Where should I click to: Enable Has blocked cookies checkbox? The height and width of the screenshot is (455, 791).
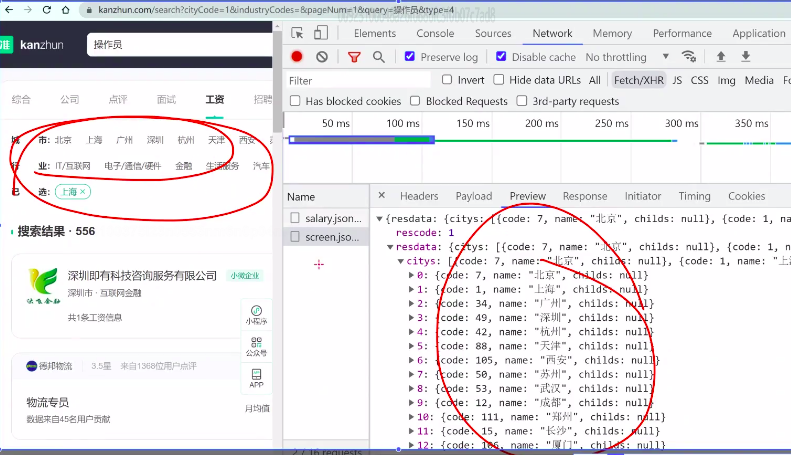295,101
